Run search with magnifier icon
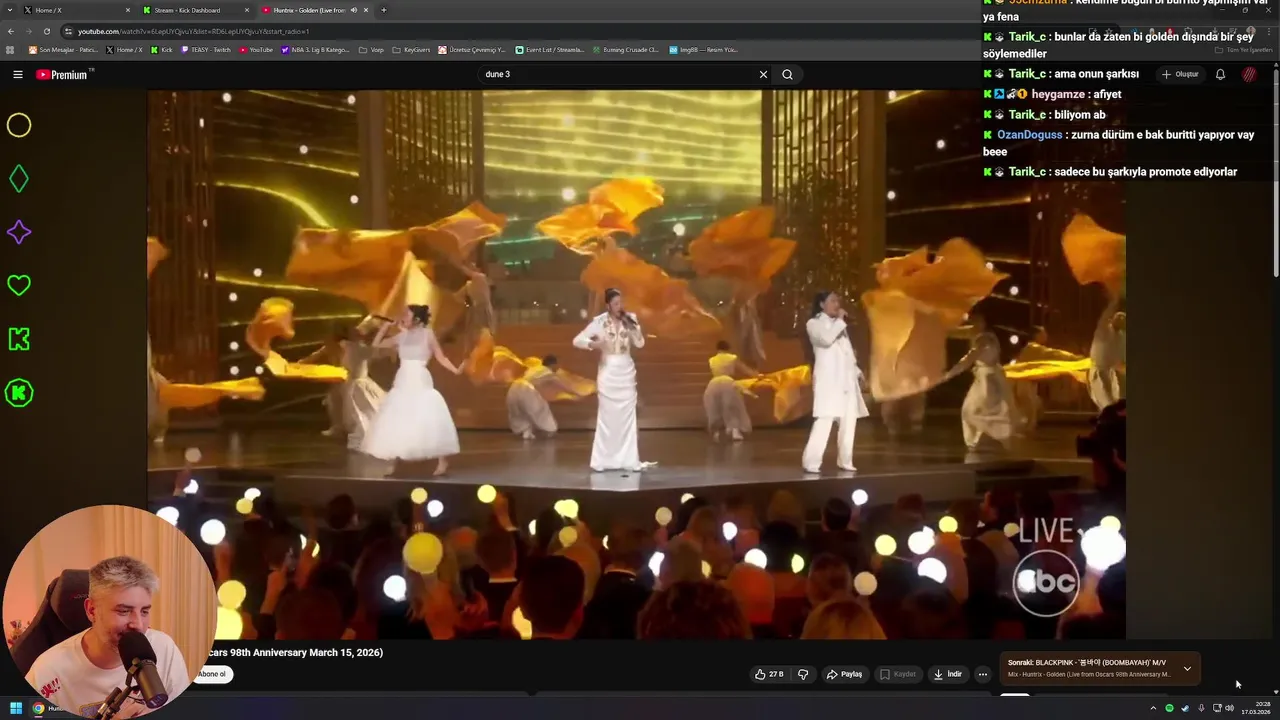Viewport: 1280px width, 720px height. pos(787,74)
